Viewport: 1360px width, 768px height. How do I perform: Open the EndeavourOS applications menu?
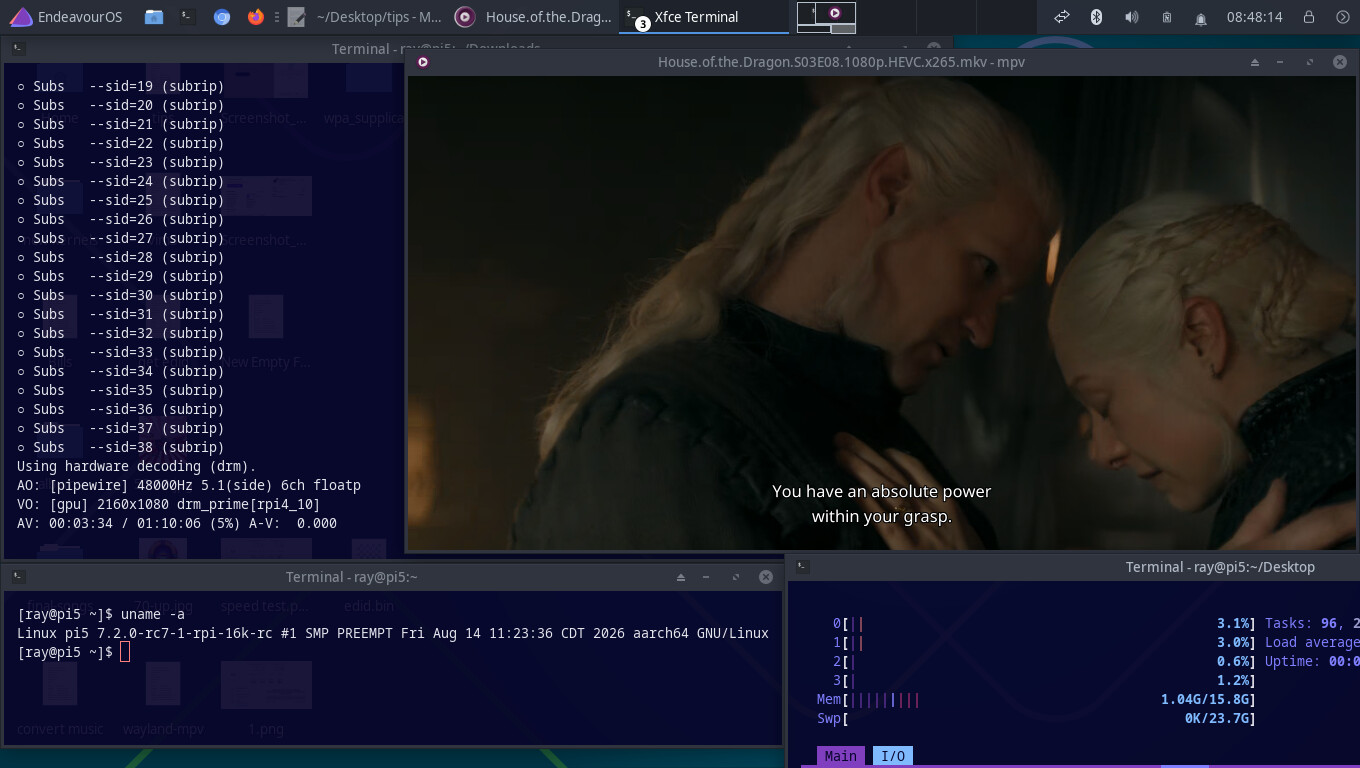pyautogui.click(x=66, y=16)
